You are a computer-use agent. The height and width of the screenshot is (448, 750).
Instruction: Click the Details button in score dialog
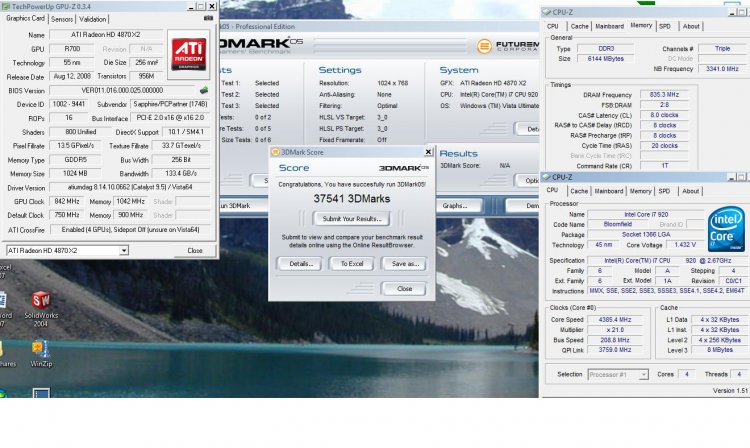[301, 263]
